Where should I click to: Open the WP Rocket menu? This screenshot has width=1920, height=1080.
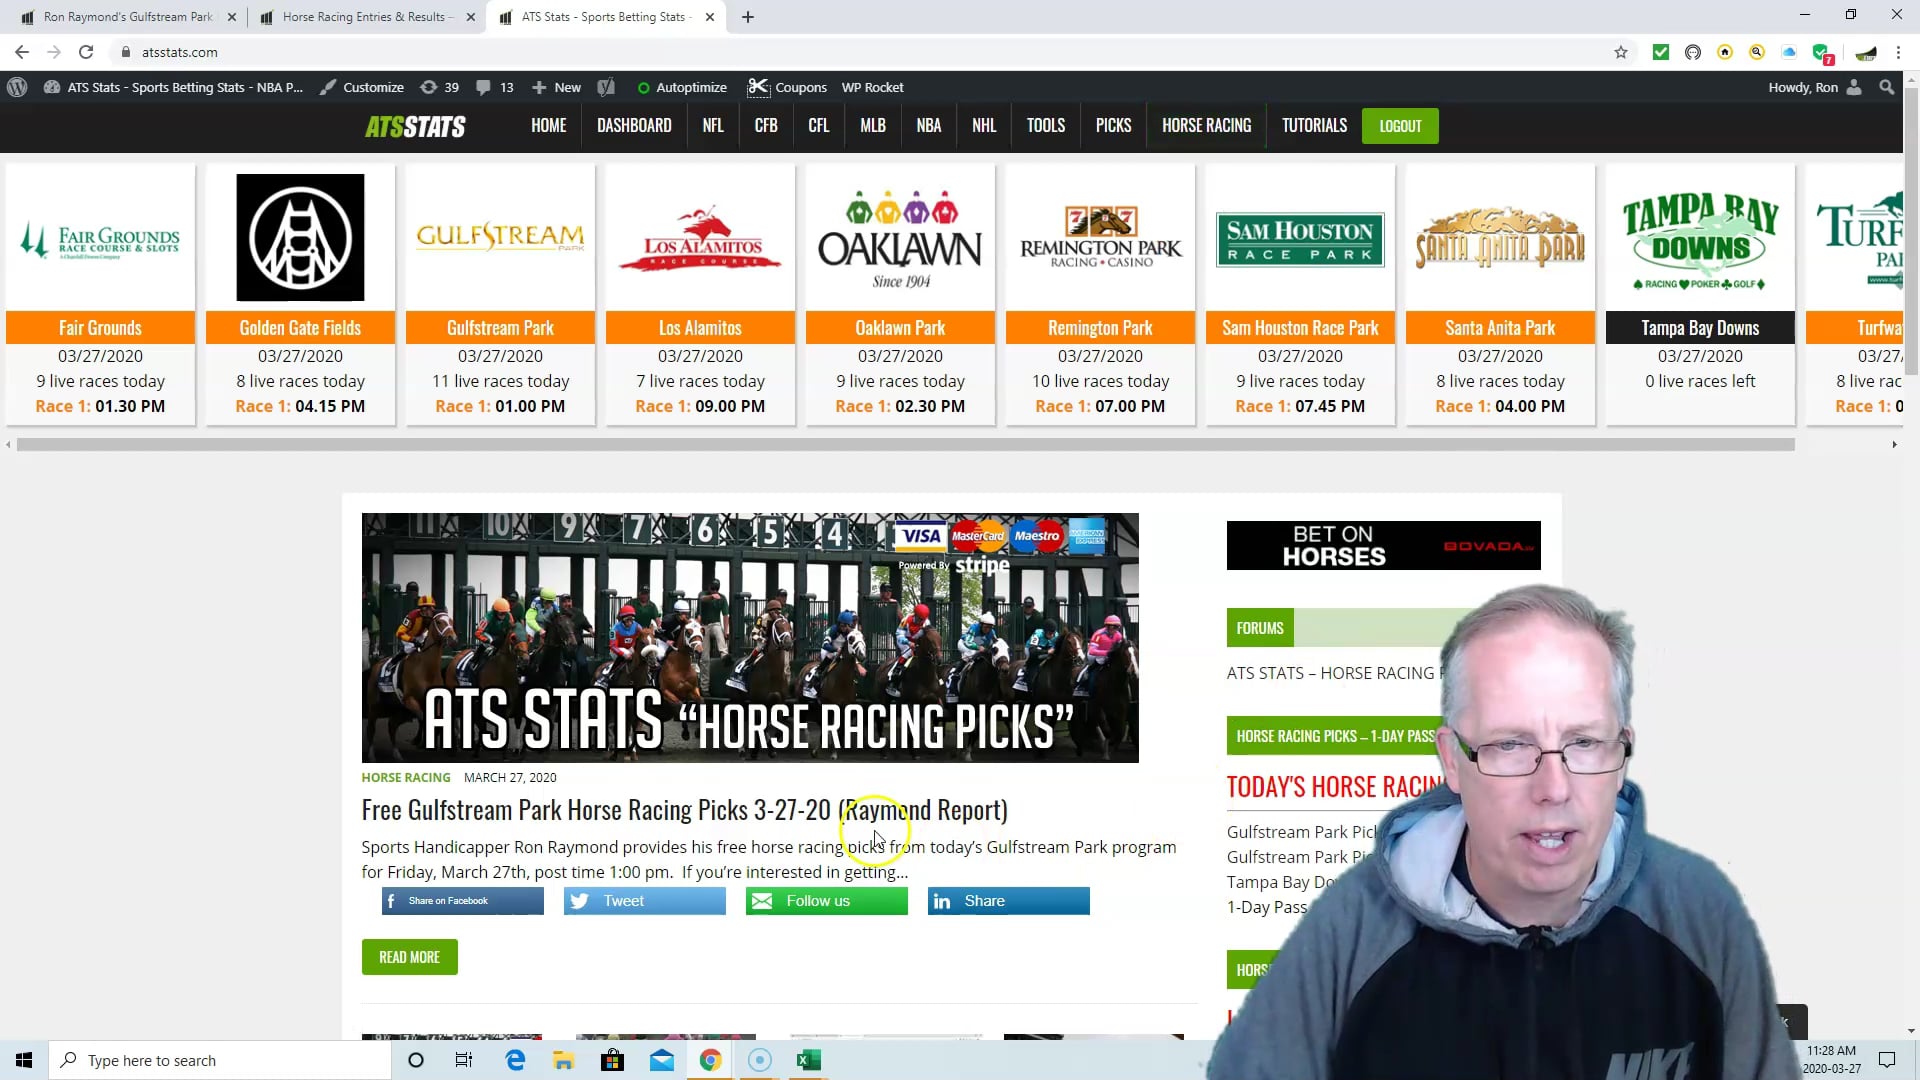(872, 87)
